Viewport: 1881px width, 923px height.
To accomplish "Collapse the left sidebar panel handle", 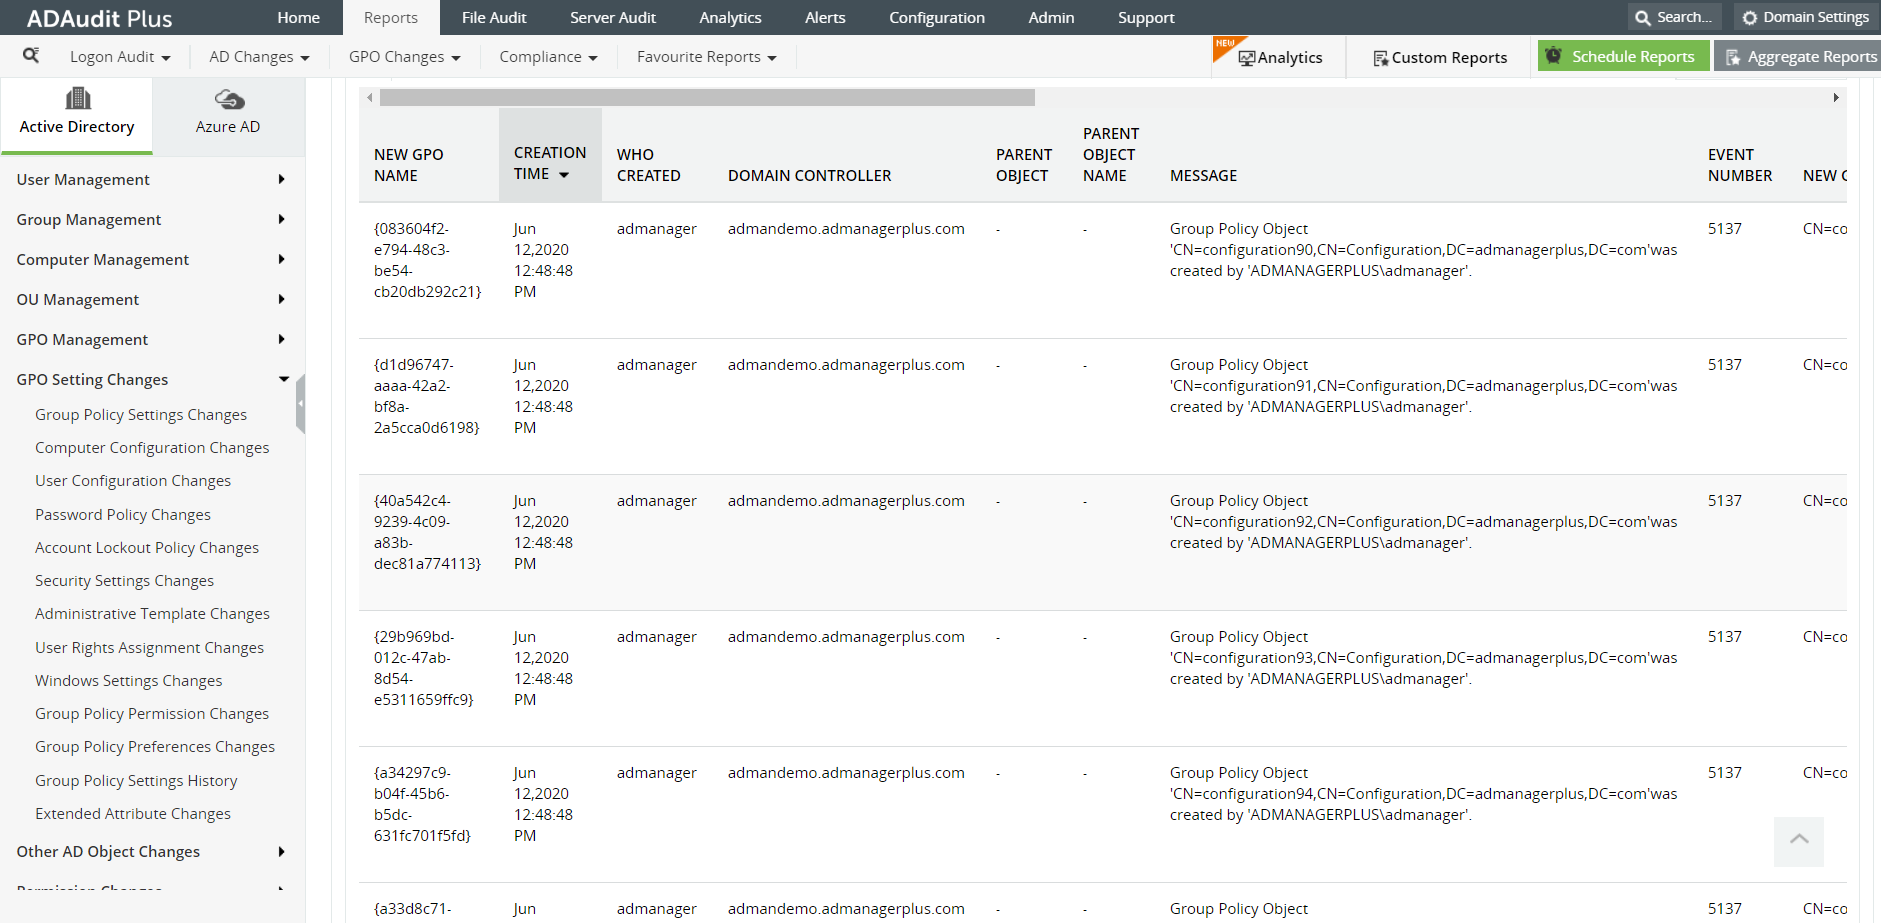I will pyautogui.click(x=300, y=403).
